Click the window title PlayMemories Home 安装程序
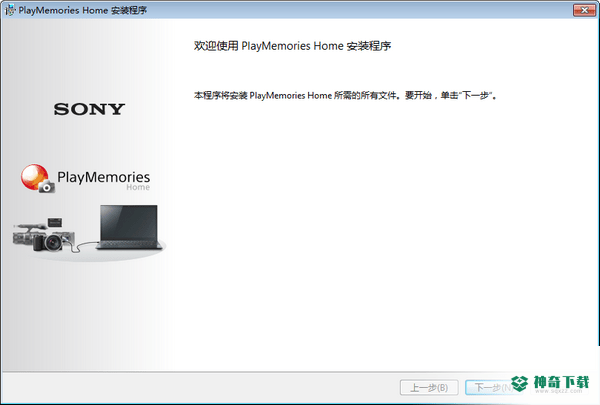This screenshot has height=405, width=600. [83, 10]
